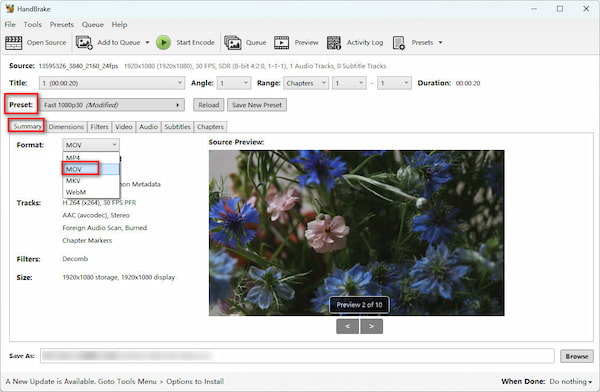Screen dimensions: 600x392
Task: Open the When Done dropdown
Action: tap(571, 382)
